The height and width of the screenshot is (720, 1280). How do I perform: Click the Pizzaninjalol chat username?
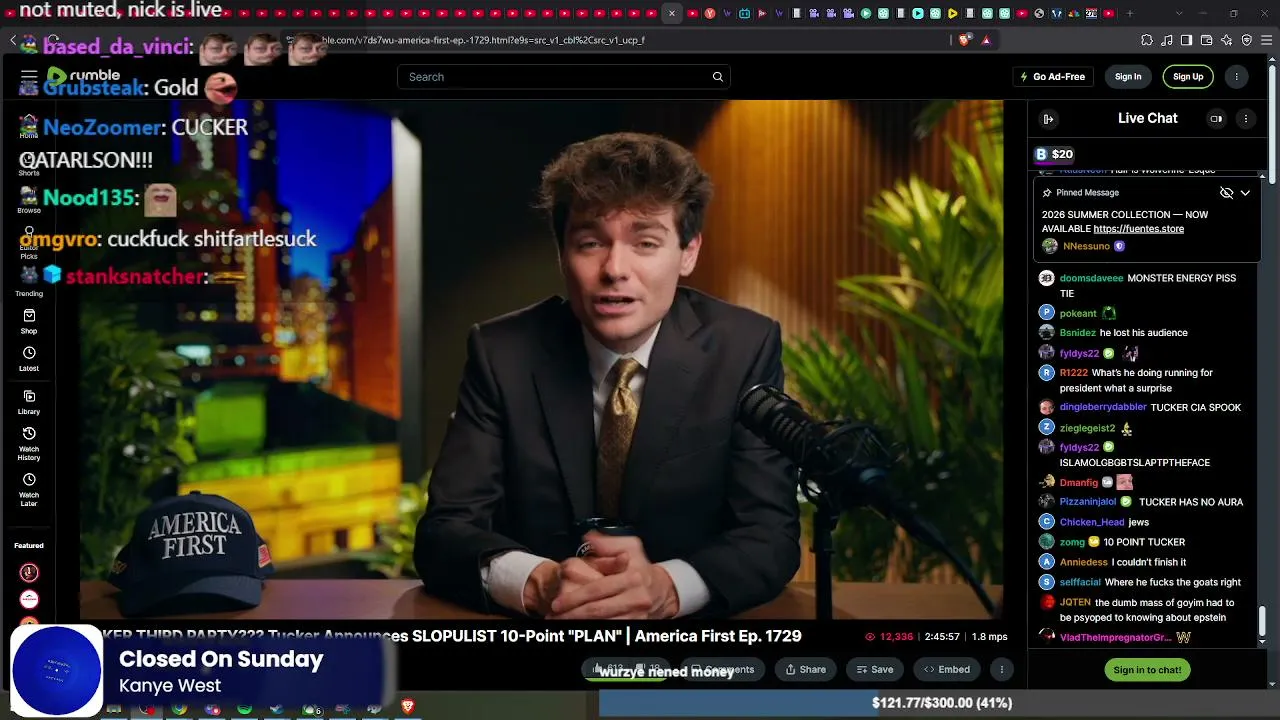[1088, 502]
